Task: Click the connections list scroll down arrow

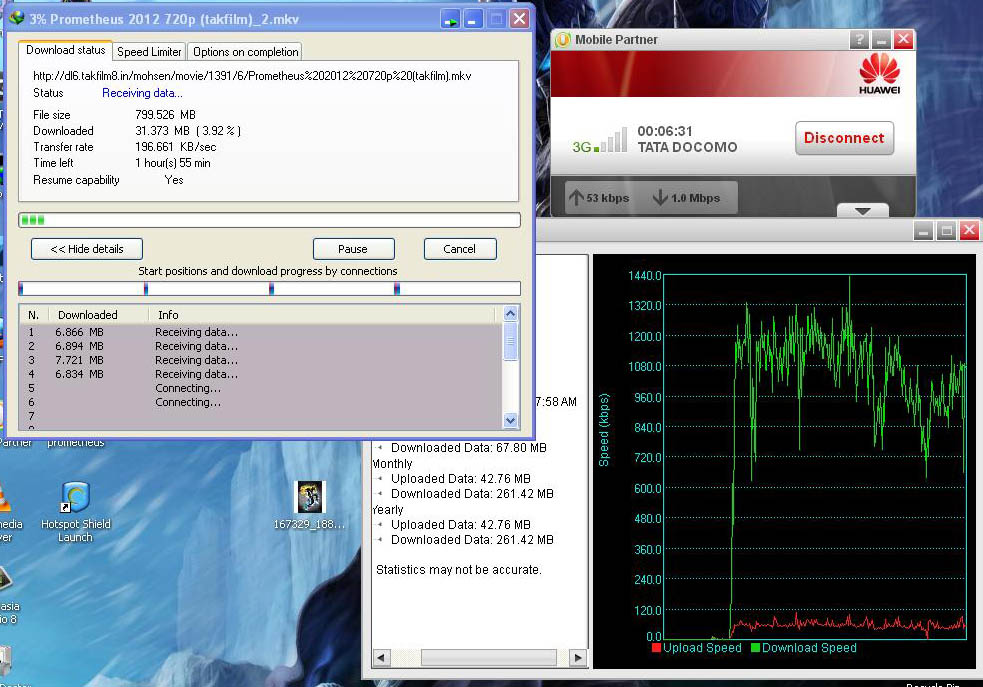Action: click(x=510, y=420)
